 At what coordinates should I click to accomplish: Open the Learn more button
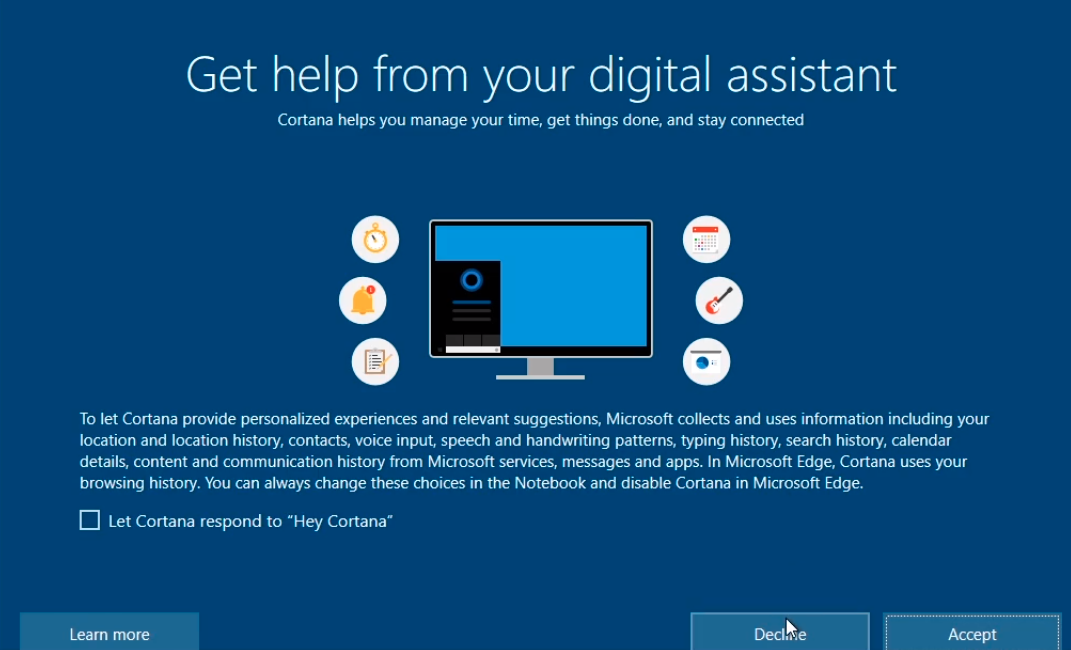109,632
